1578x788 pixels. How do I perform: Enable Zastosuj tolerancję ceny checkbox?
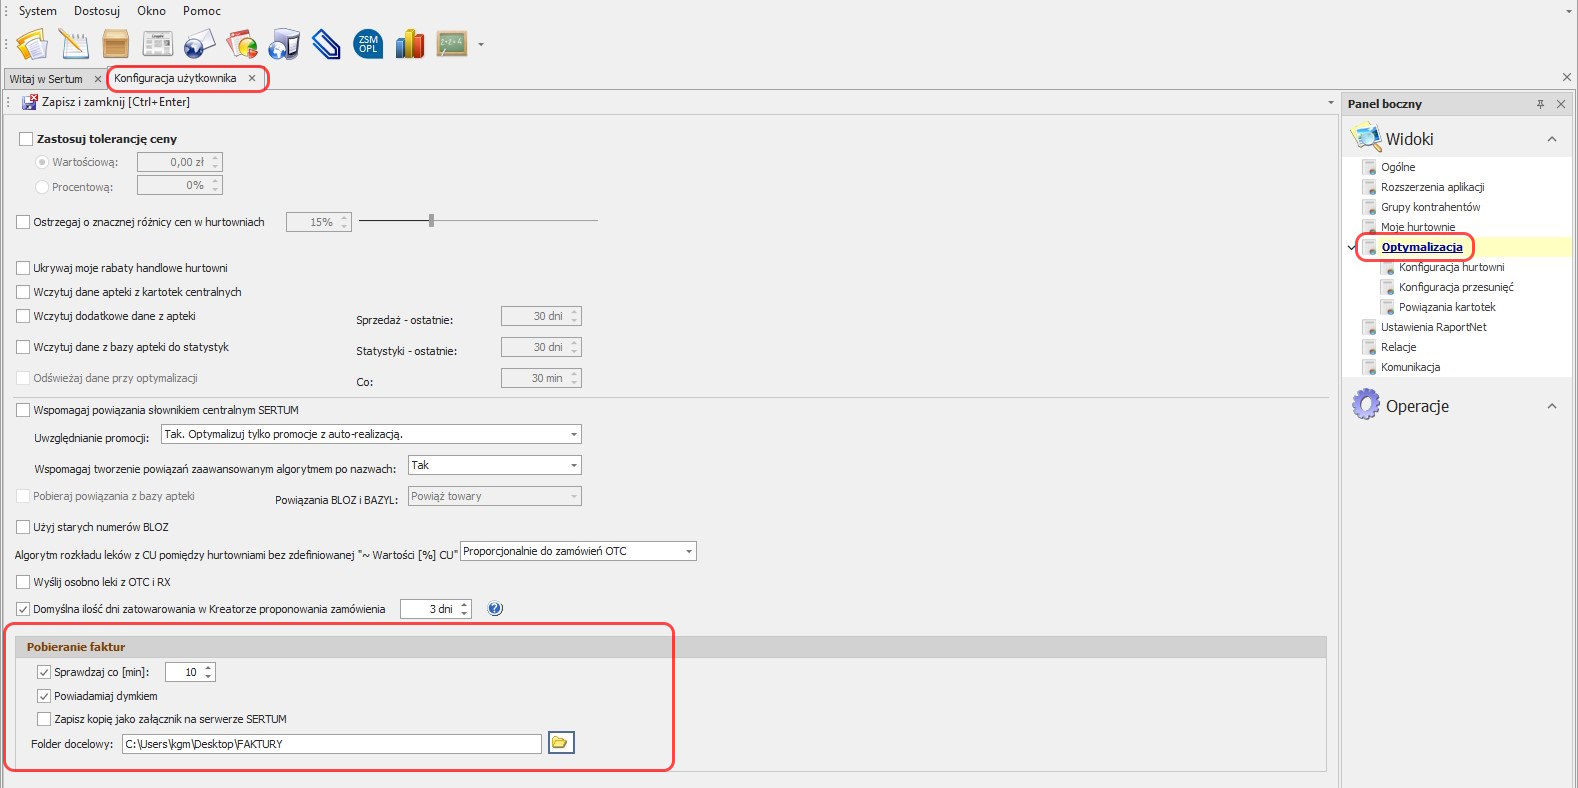point(27,139)
